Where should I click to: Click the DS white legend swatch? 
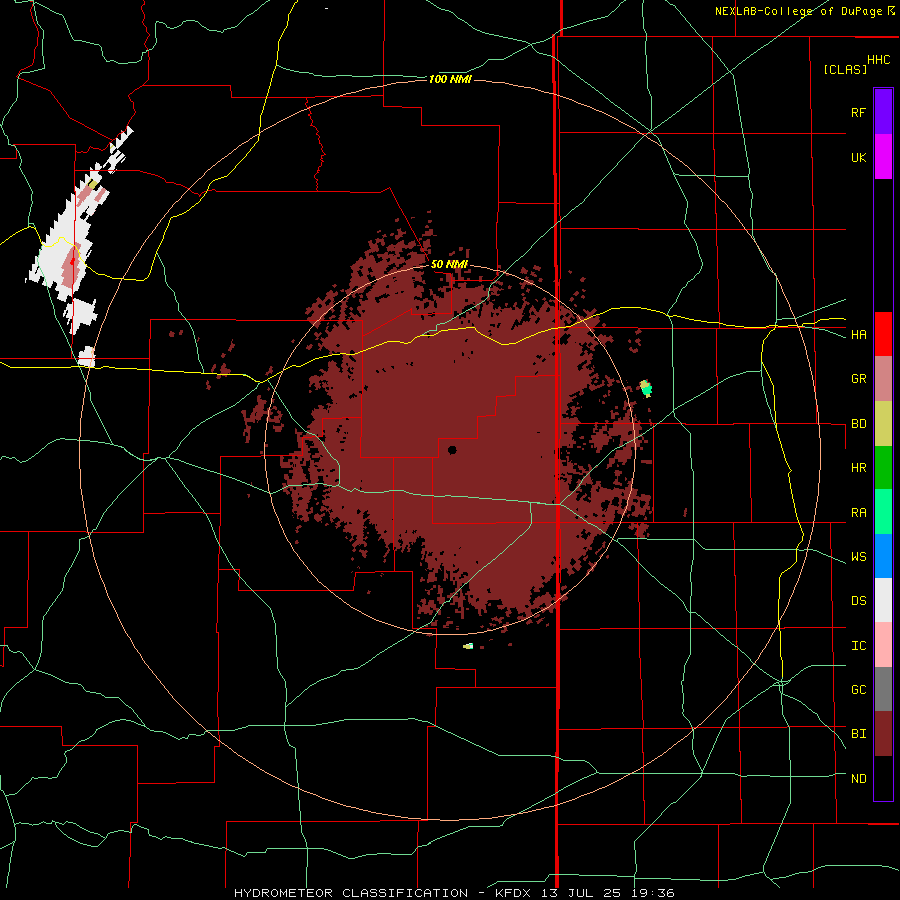pos(883,600)
